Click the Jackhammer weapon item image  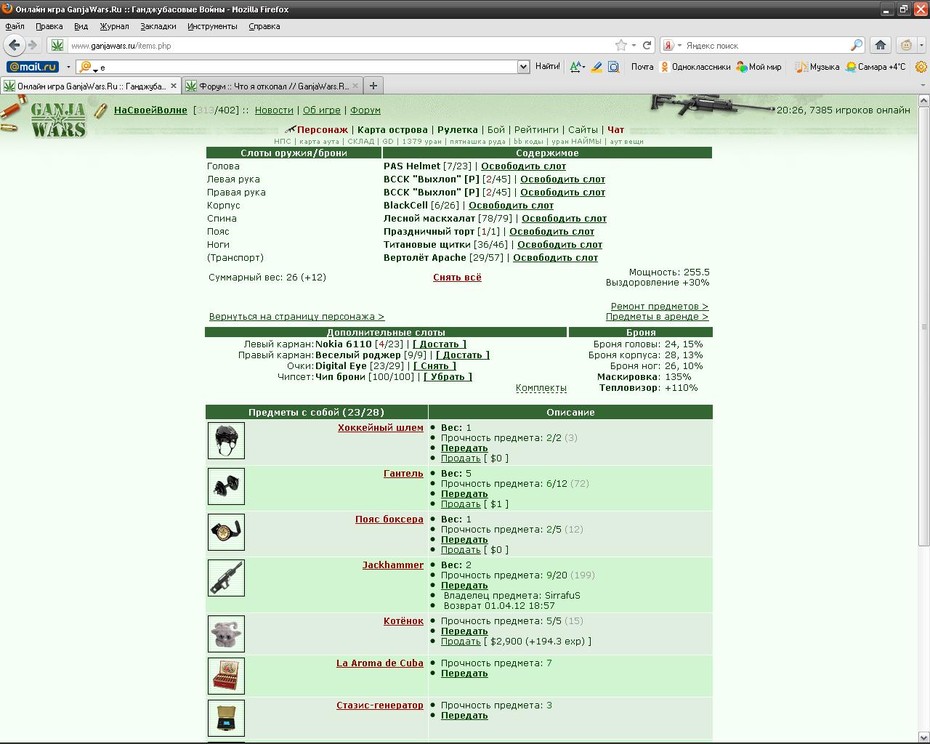click(x=226, y=578)
